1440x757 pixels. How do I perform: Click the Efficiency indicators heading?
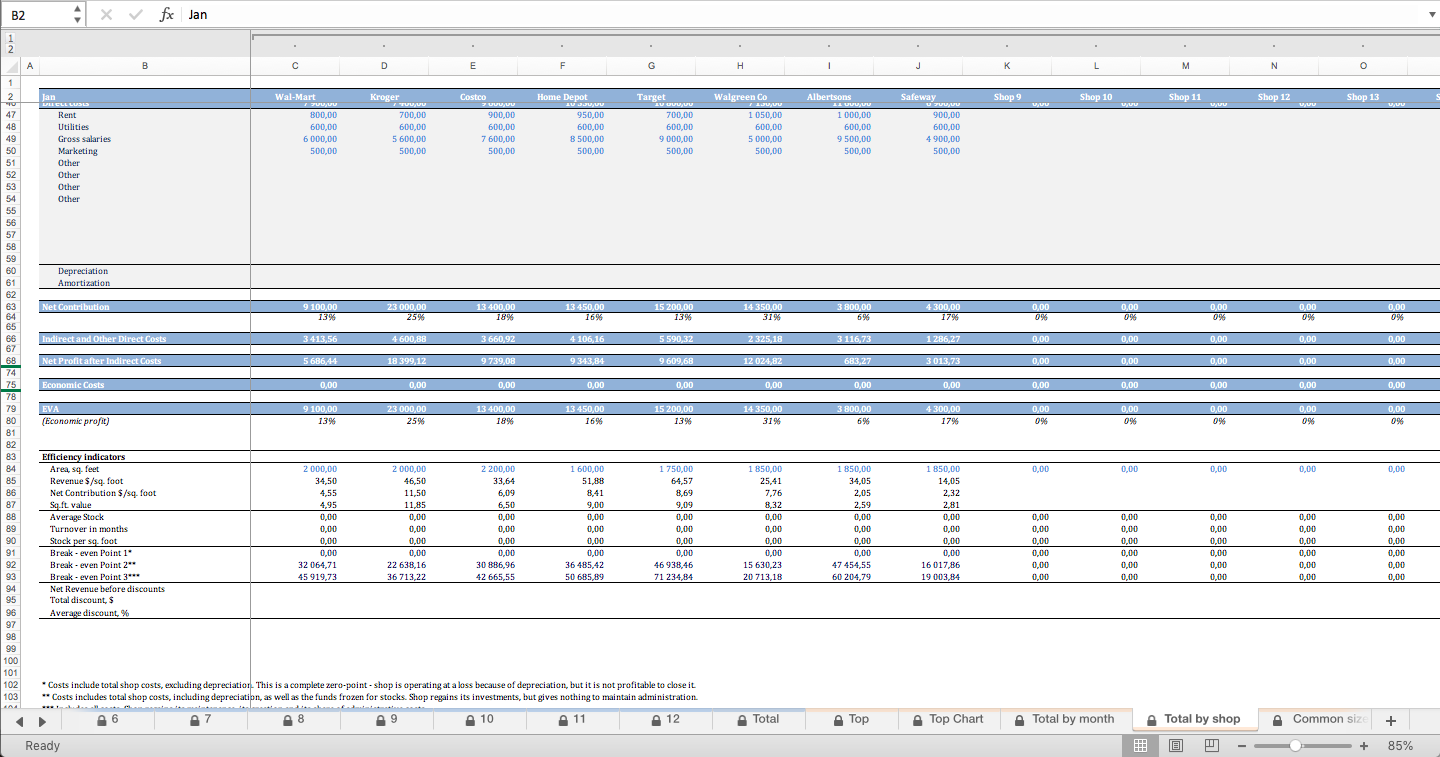(x=83, y=457)
